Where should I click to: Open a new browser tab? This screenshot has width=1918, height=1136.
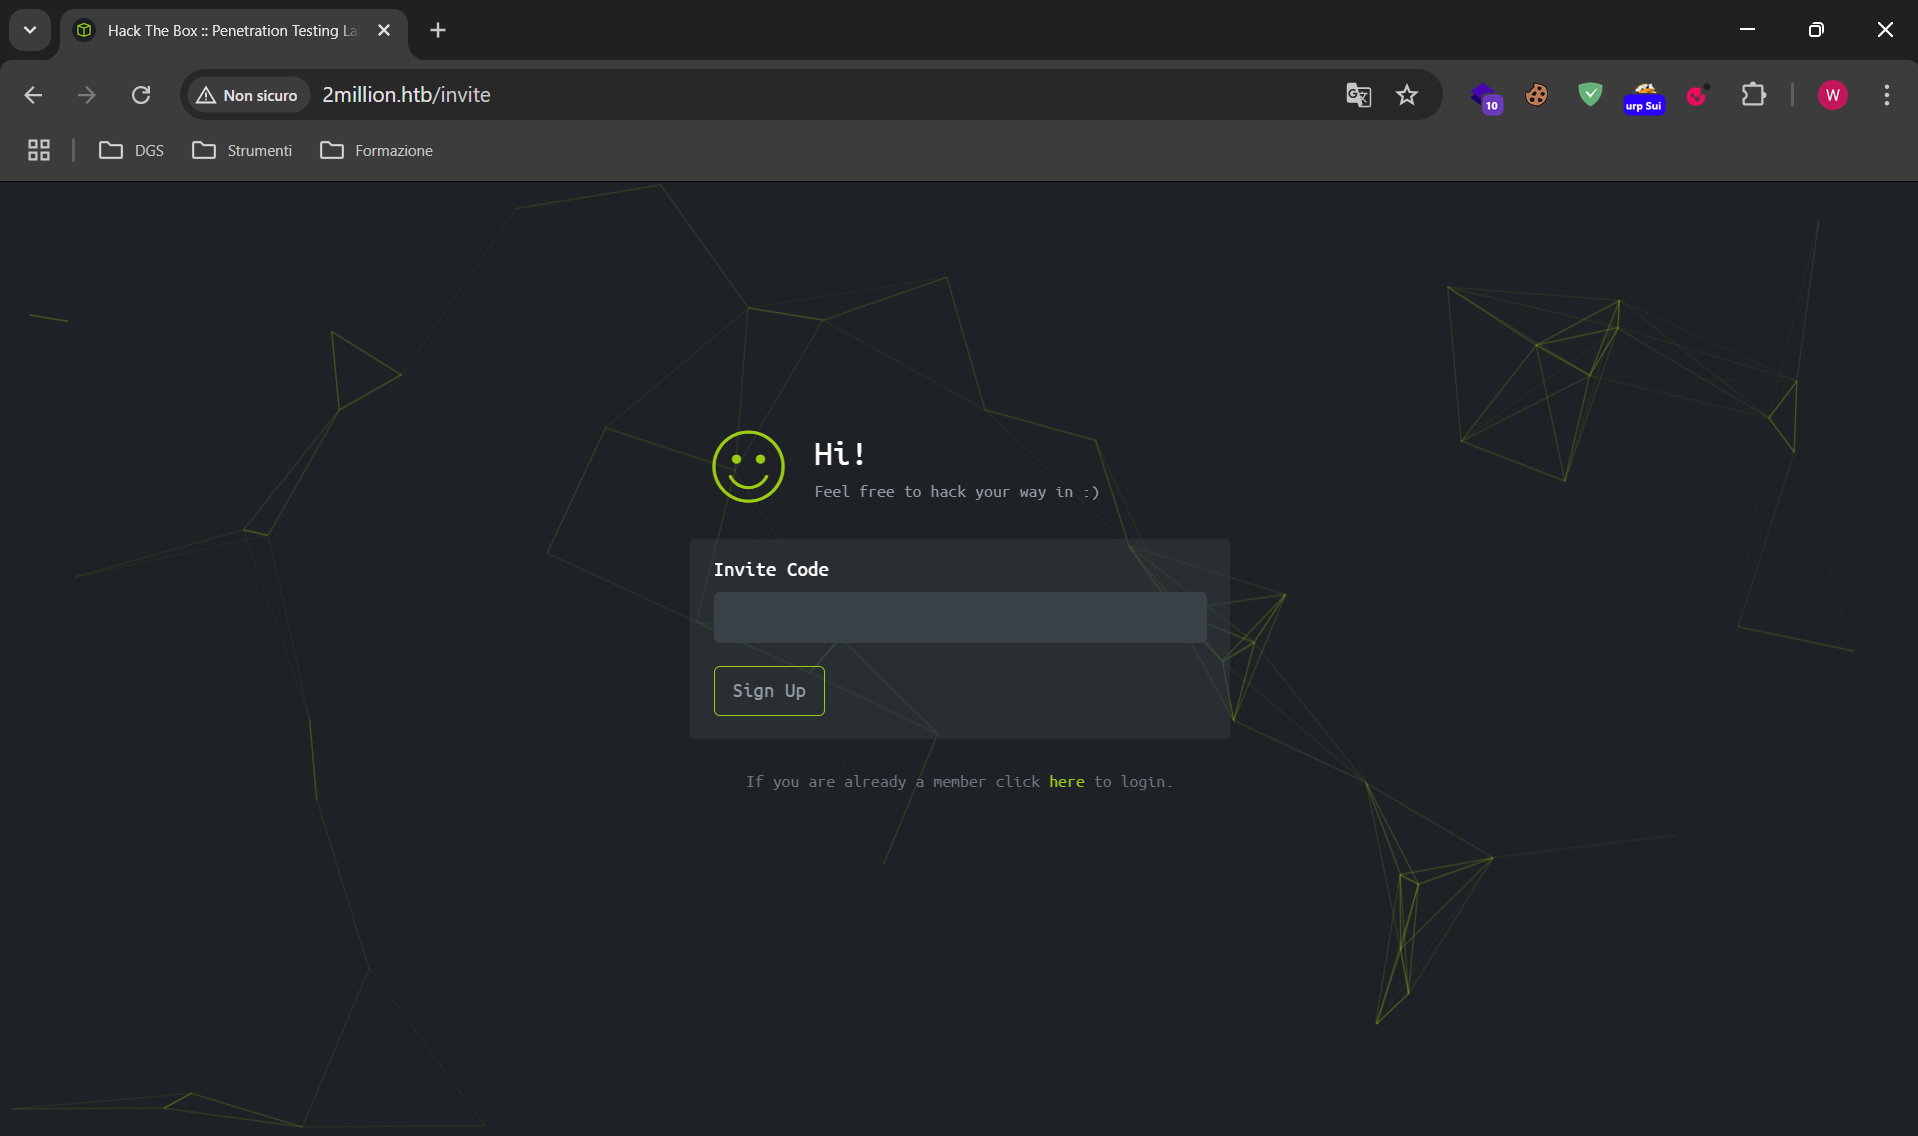(438, 30)
